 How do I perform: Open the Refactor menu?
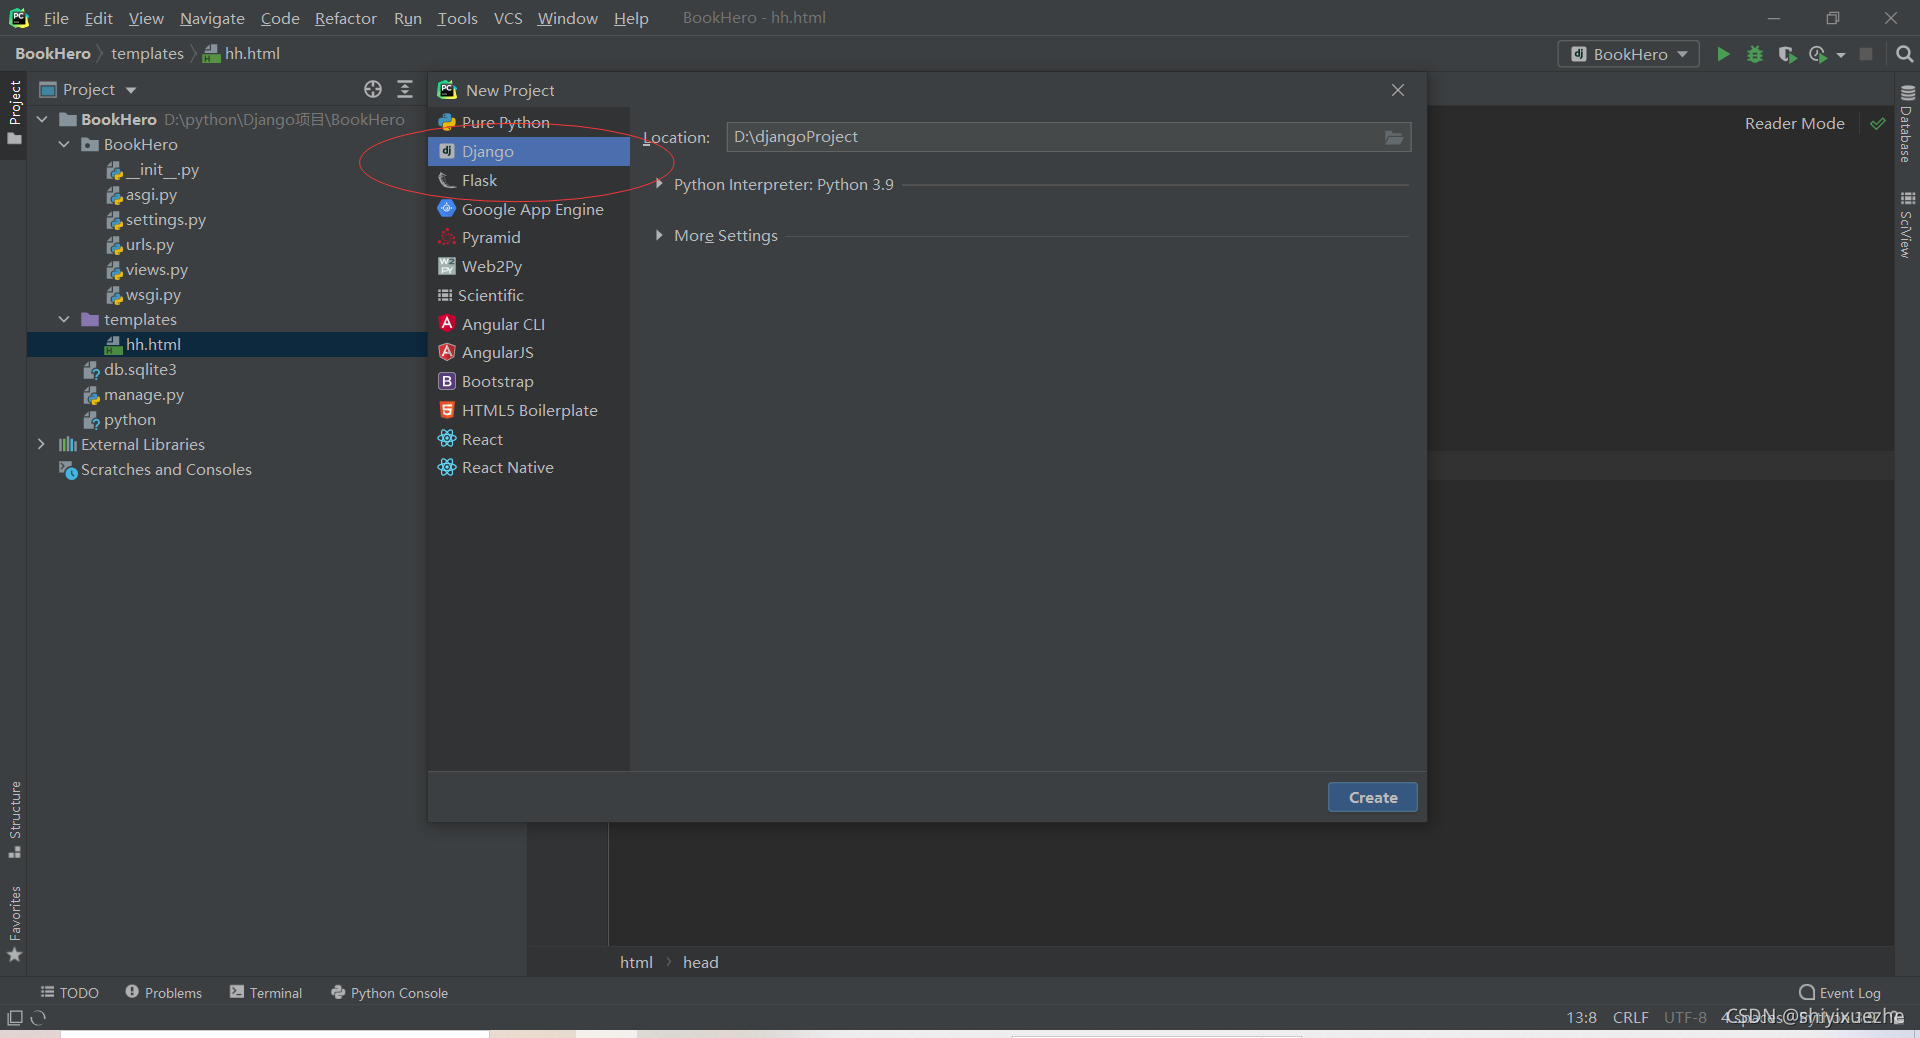tap(345, 18)
